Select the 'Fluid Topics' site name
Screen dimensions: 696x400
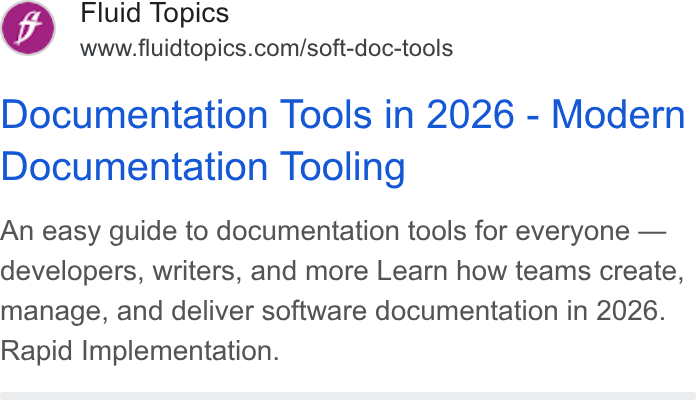coord(154,12)
